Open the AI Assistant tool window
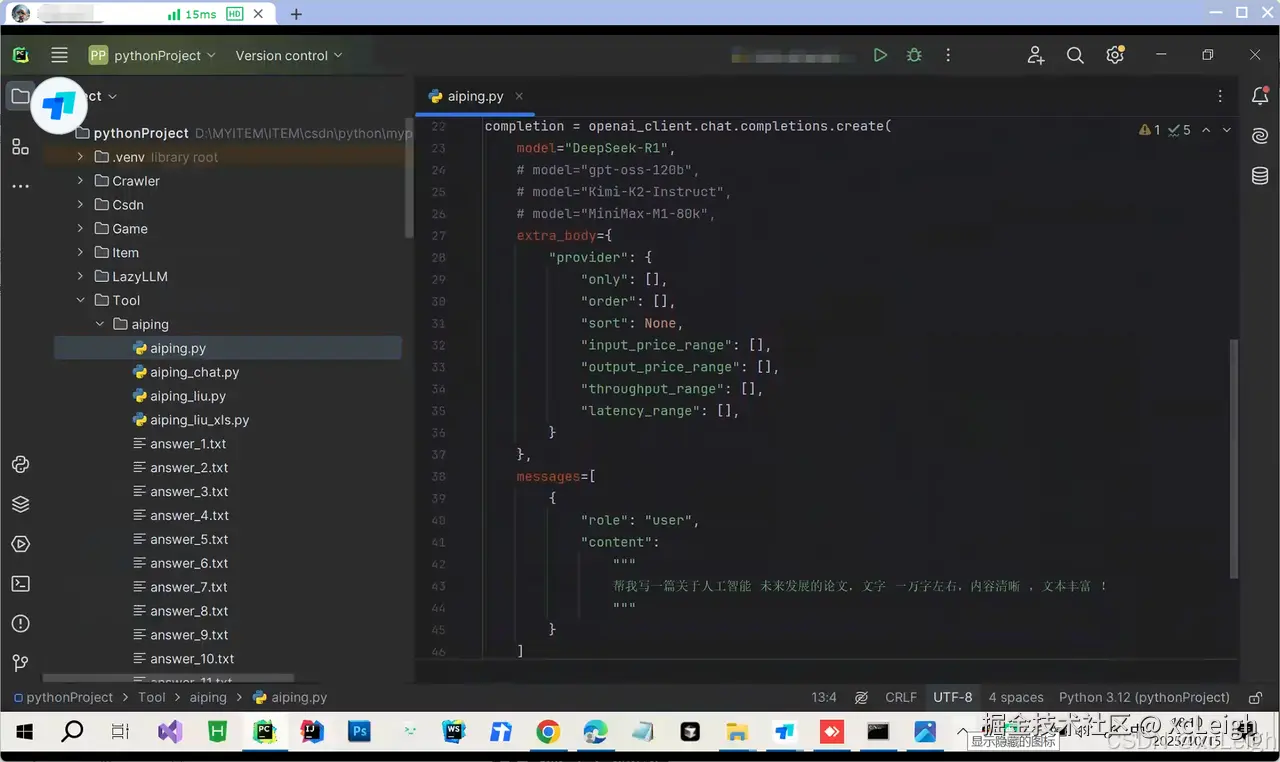The height and width of the screenshot is (762, 1280). [x=1260, y=136]
